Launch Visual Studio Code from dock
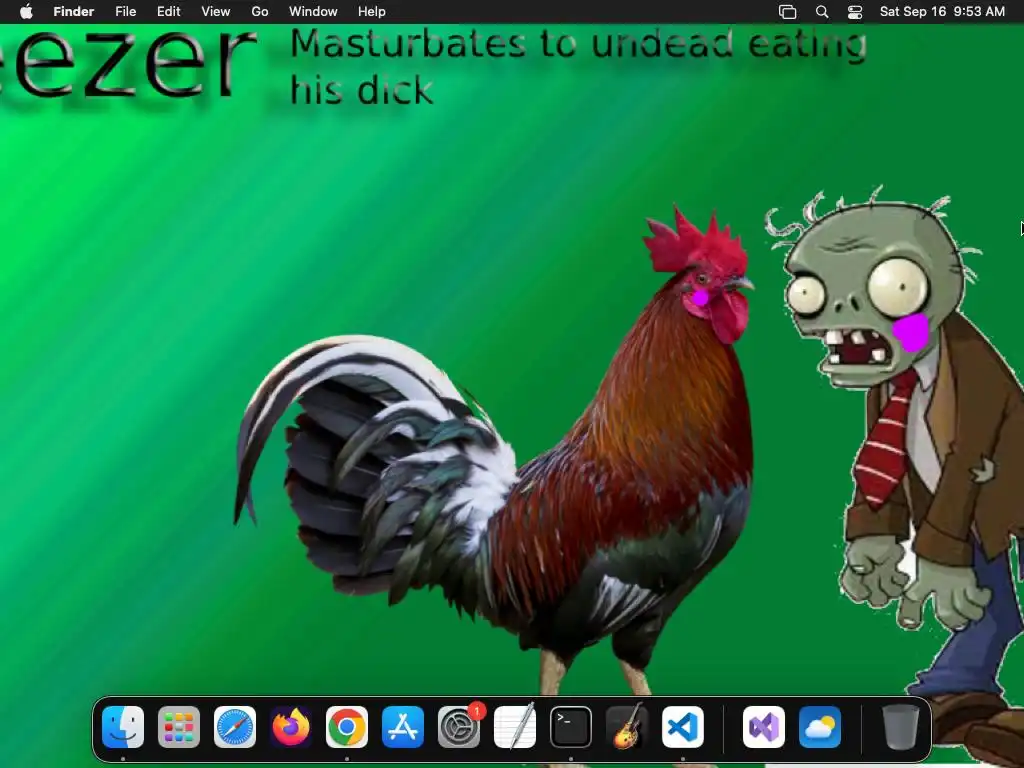The height and width of the screenshot is (768, 1024). [683, 727]
